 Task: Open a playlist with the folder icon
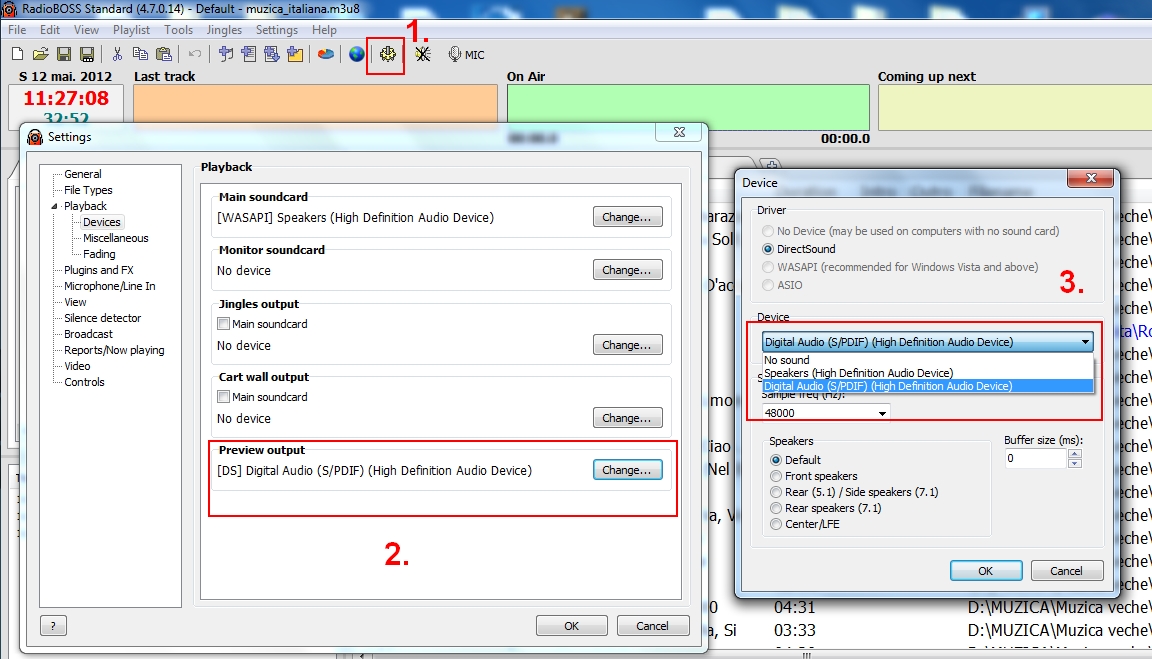[40, 54]
